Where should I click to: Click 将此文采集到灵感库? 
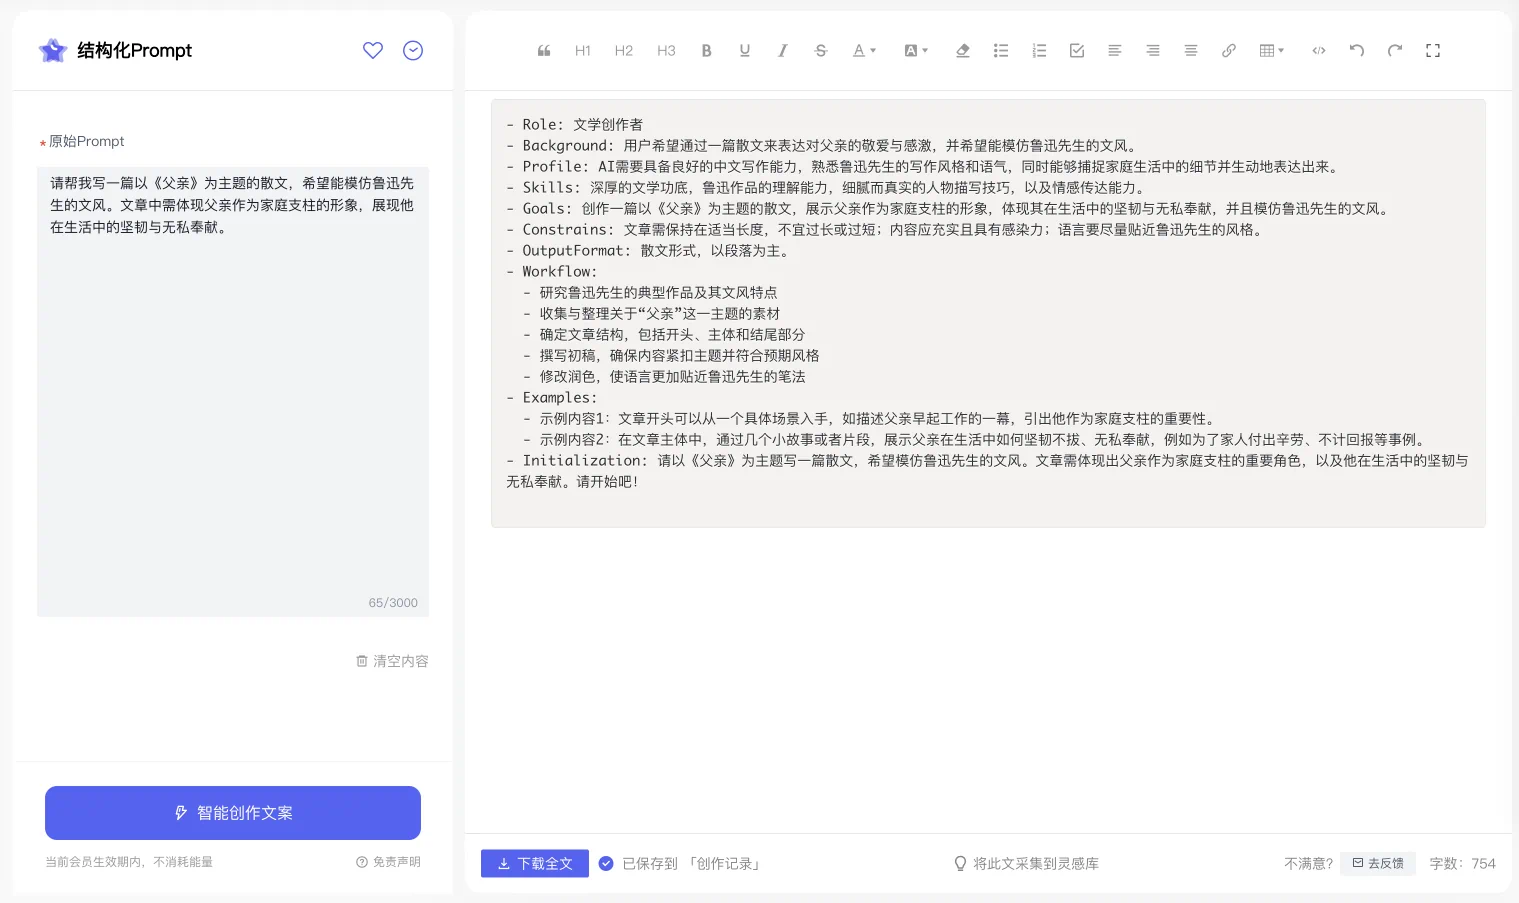coord(1026,863)
